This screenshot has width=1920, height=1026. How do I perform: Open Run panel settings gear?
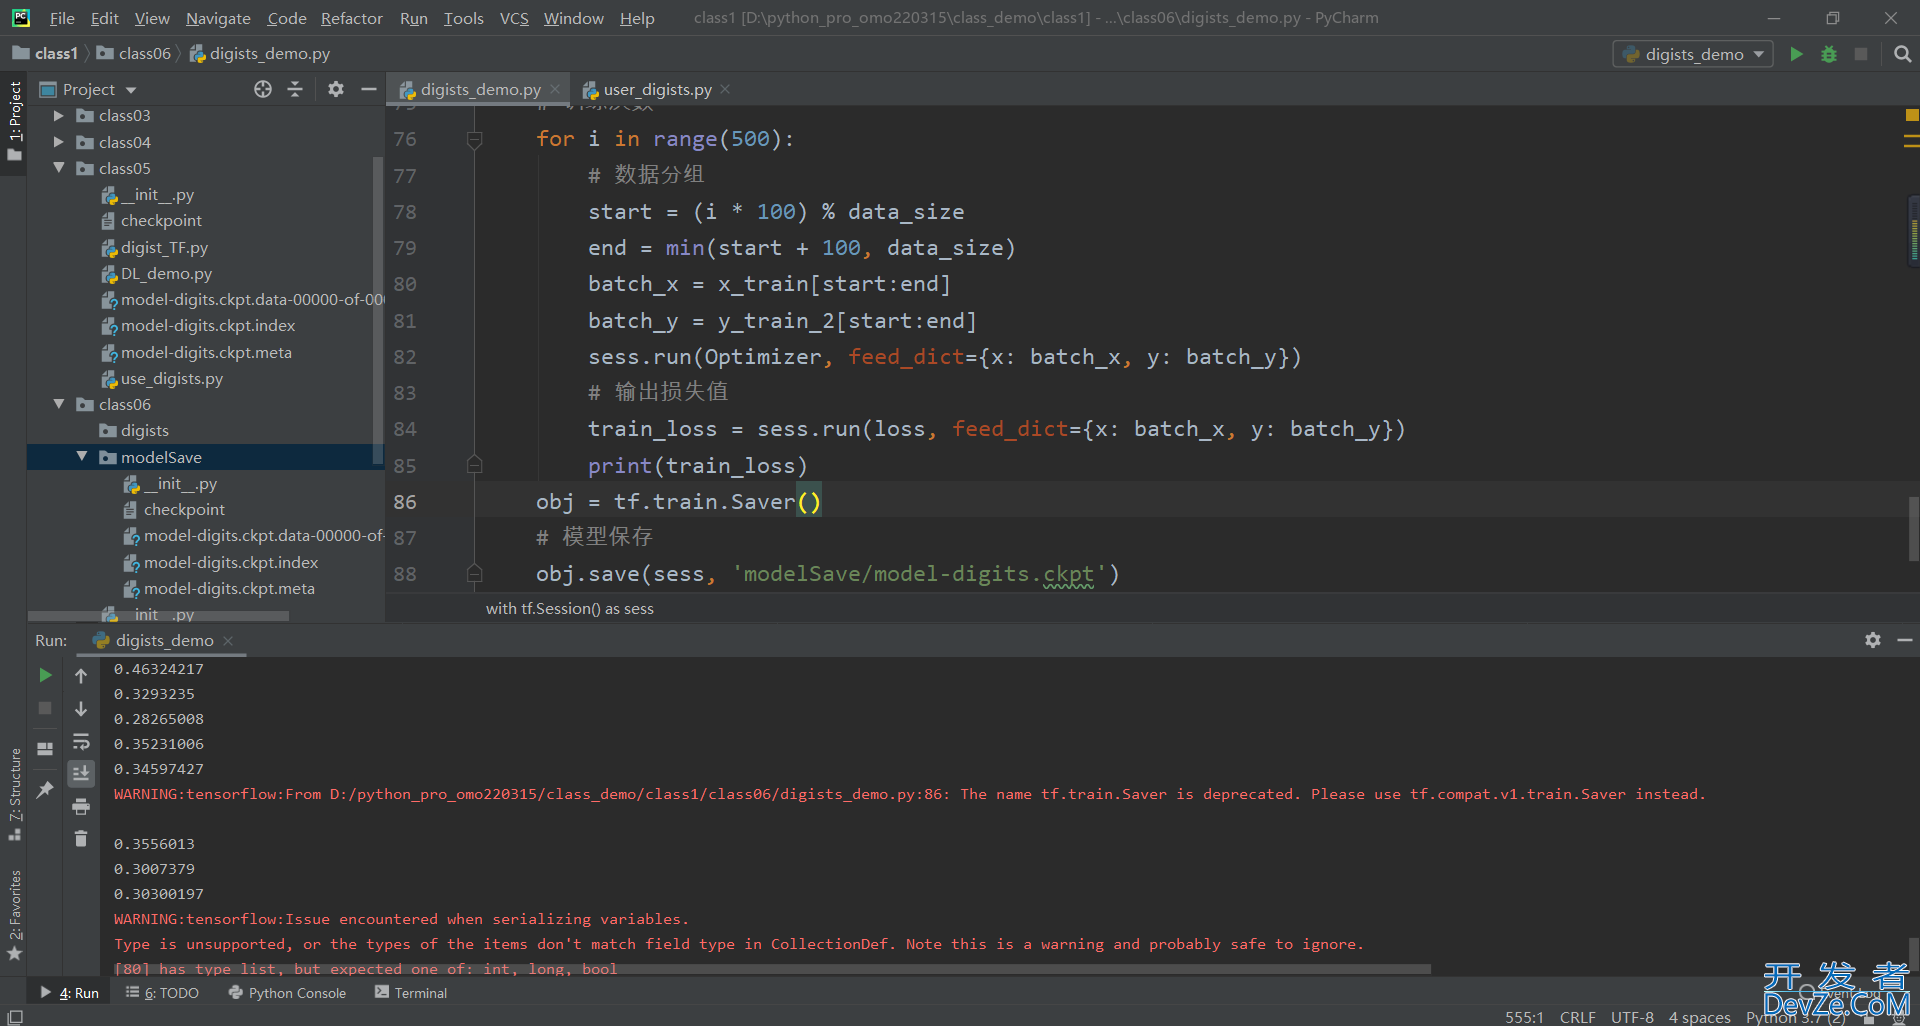pos(1873,640)
